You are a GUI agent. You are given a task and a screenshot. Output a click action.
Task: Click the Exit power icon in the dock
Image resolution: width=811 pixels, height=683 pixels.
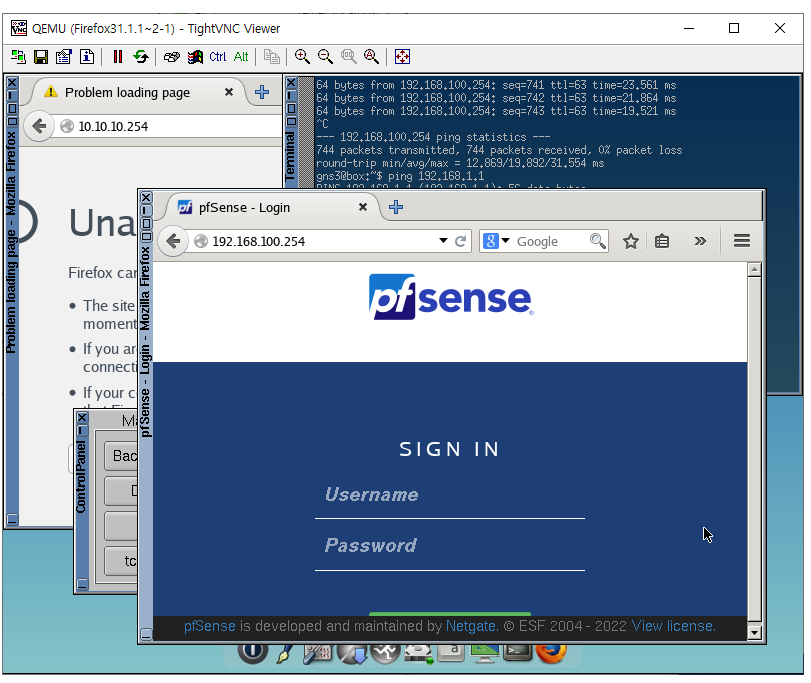point(252,651)
